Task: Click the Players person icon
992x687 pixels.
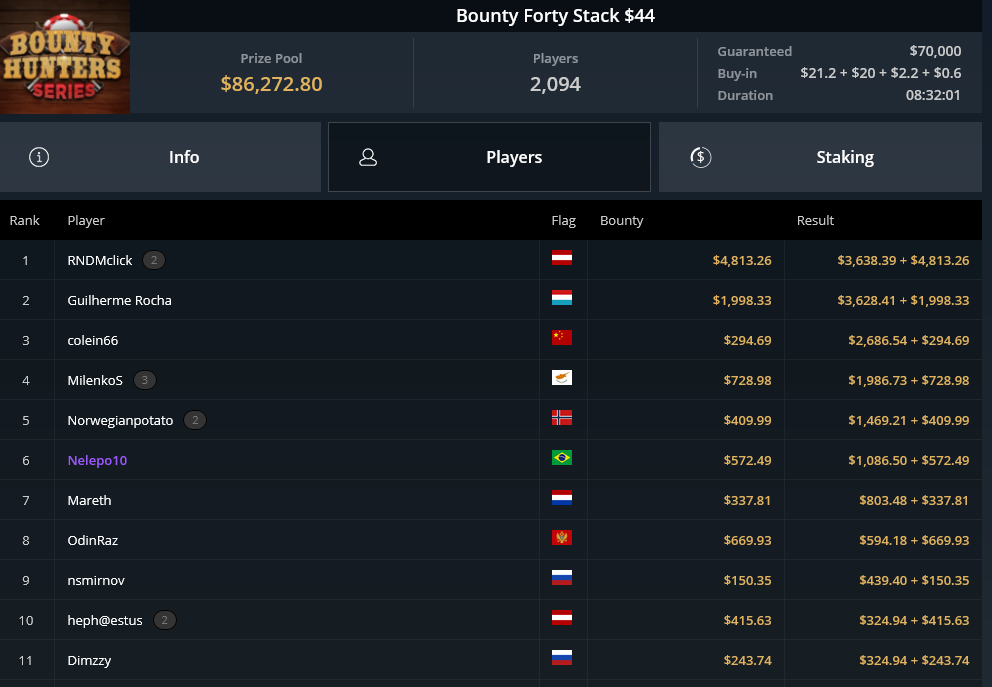Action: point(368,158)
